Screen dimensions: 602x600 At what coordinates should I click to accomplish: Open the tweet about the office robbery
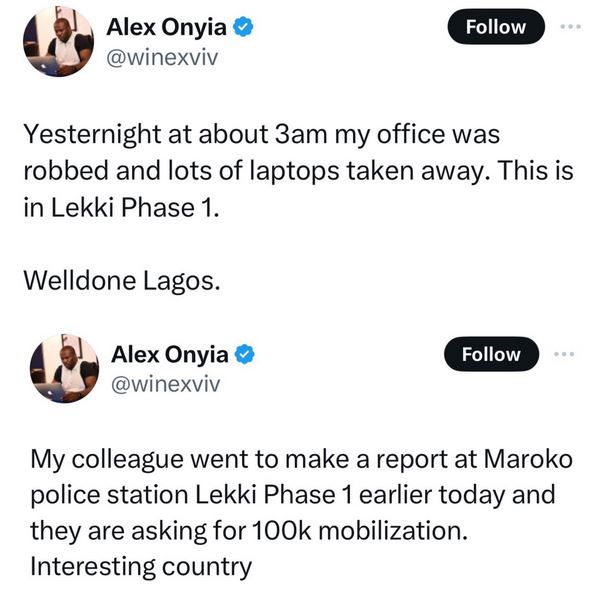298,172
